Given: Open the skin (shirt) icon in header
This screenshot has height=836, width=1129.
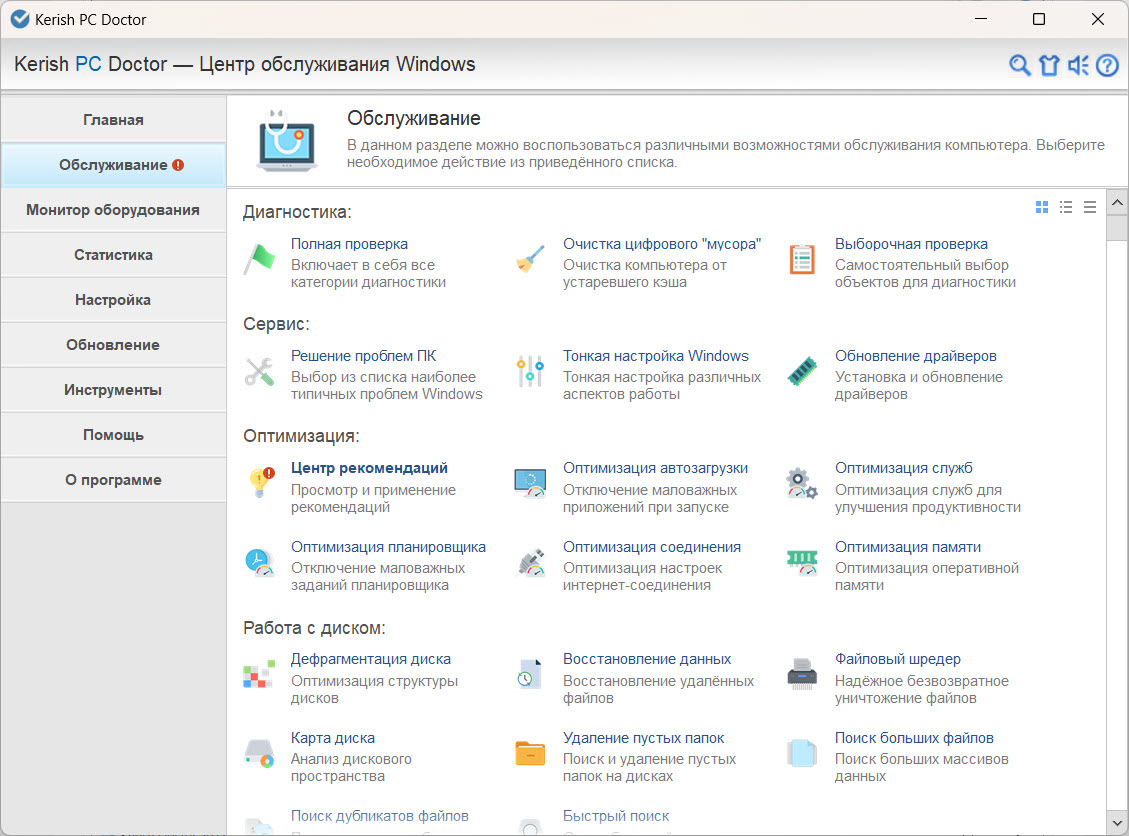Looking at the screenshot, I should coord(1048,66).
